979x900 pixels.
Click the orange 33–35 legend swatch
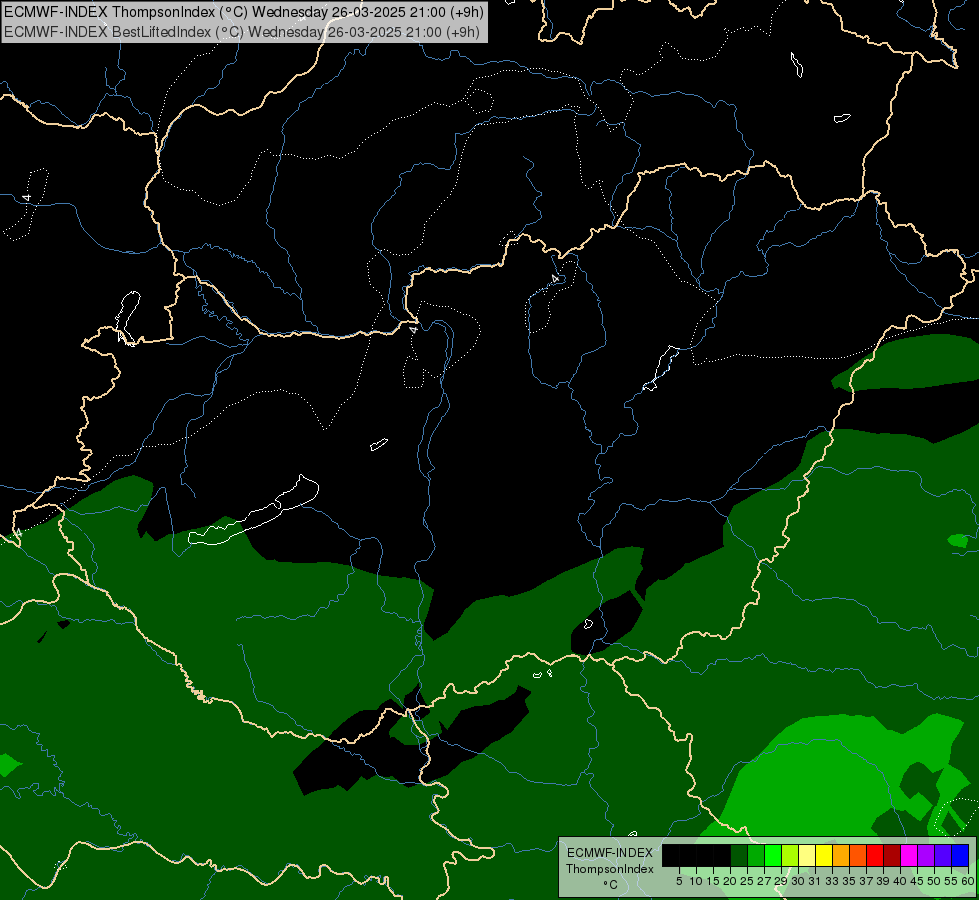pos(841,855)
